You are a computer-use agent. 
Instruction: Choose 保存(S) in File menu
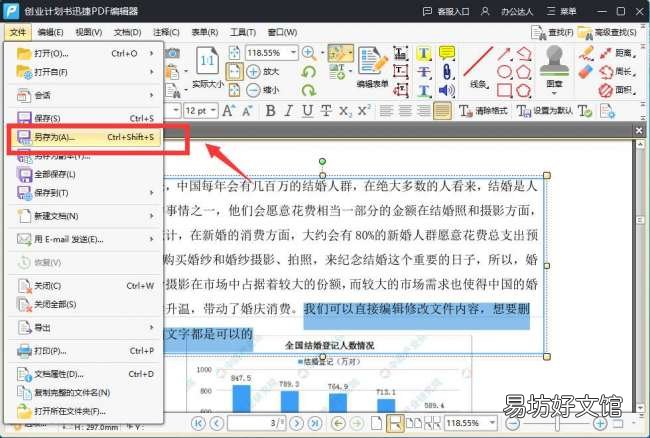[84, 118]
